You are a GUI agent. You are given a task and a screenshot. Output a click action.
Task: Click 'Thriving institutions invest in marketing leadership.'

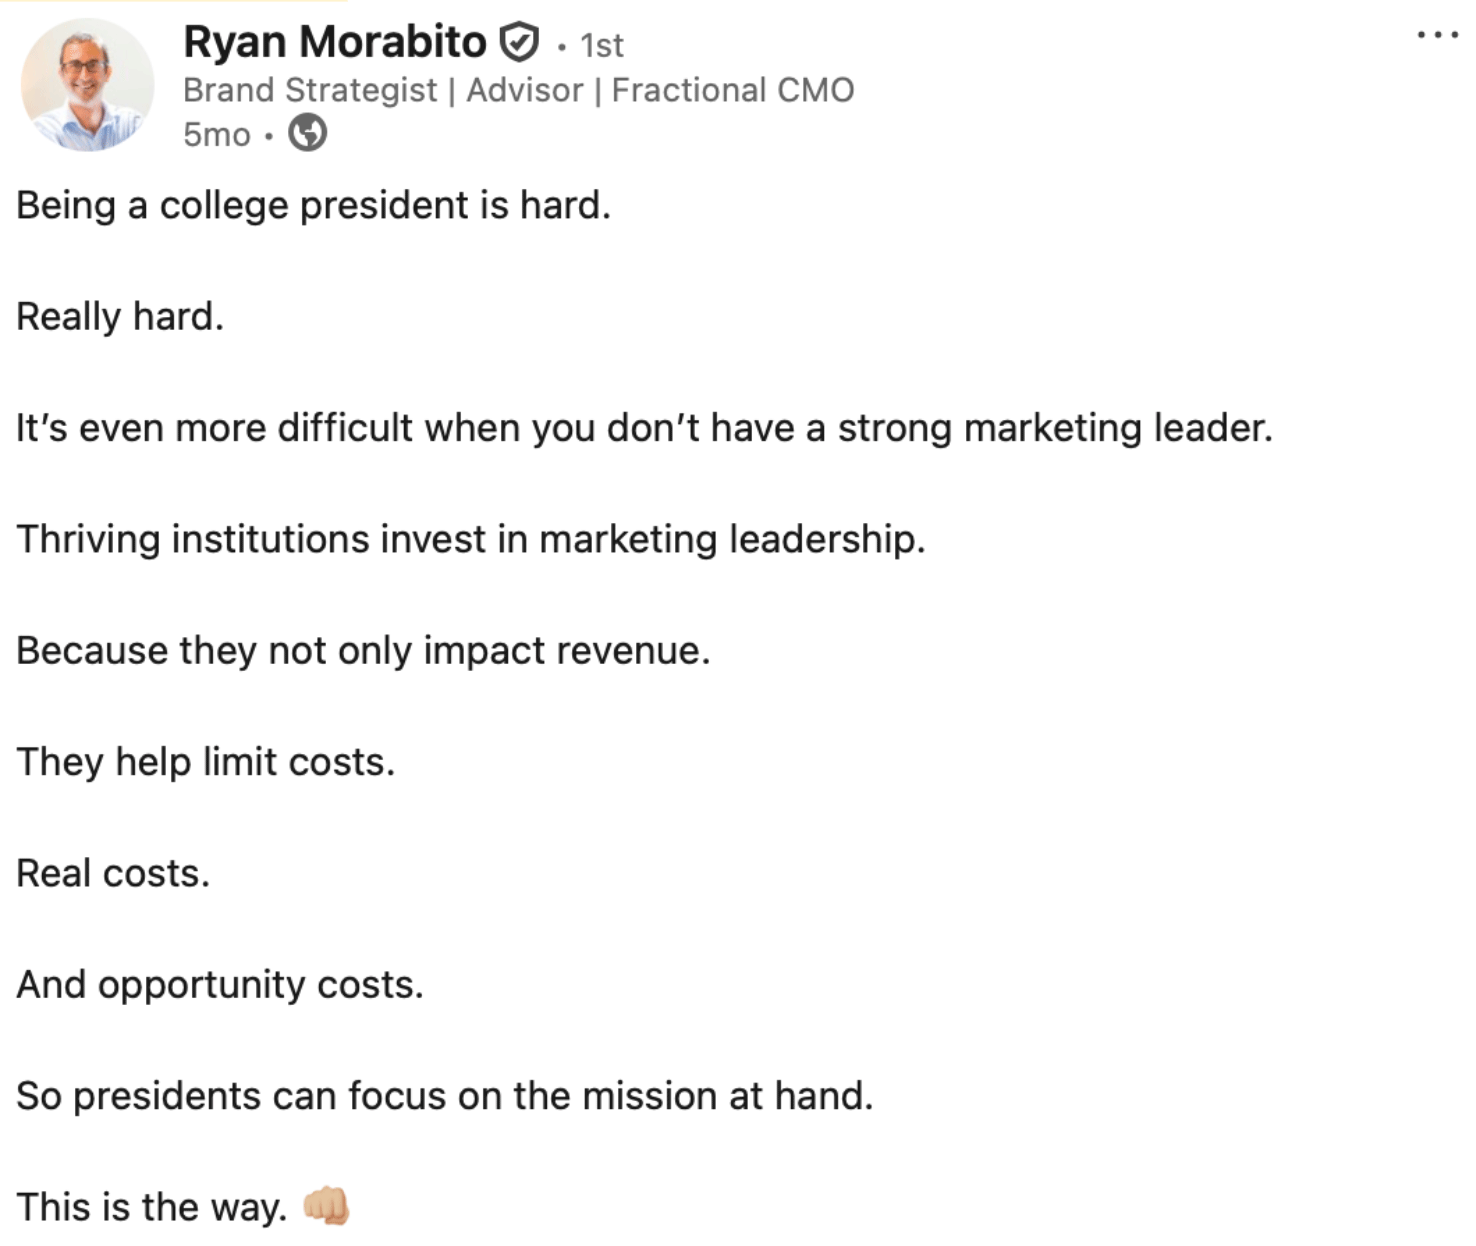tap(471, 540)
